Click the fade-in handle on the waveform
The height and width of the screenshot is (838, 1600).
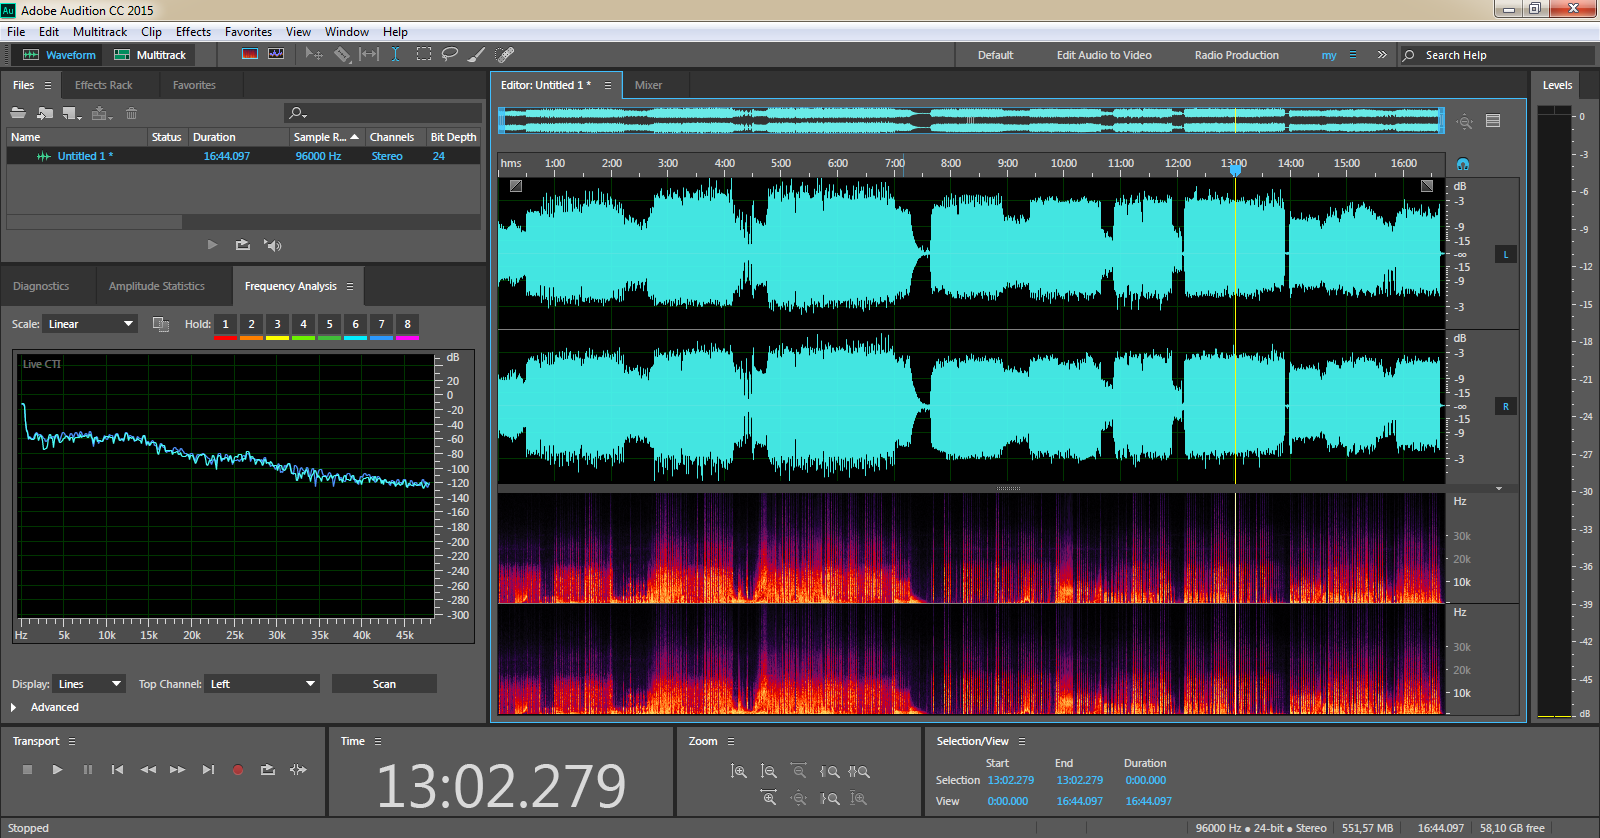tap(516, 186)
